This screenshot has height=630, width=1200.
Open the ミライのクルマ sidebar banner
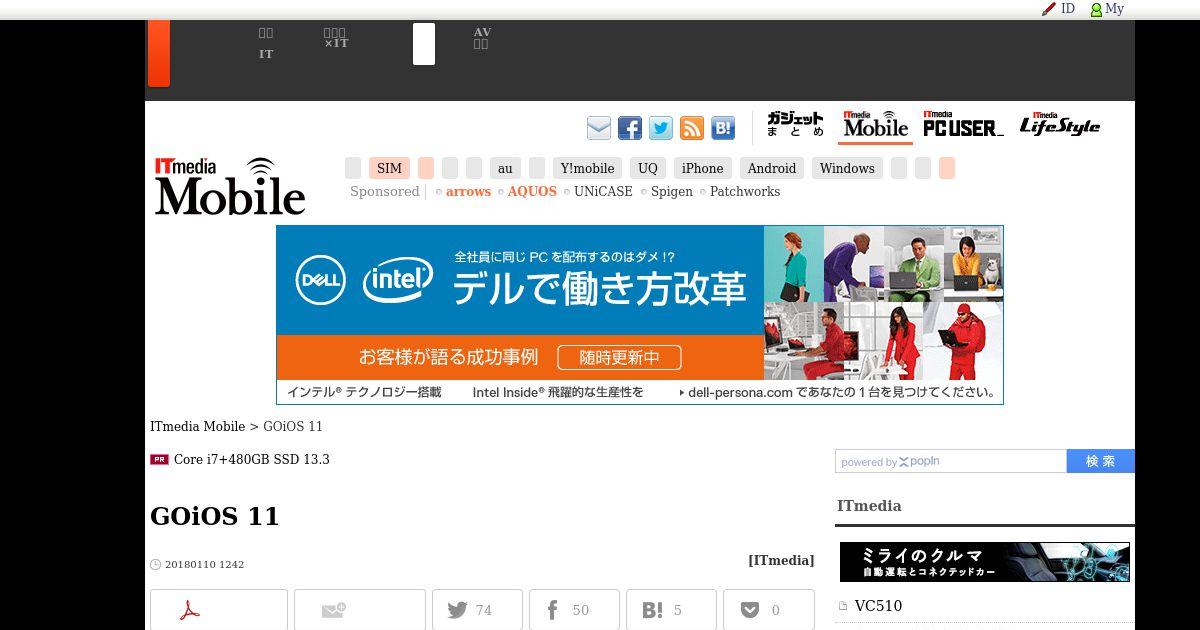pyautogui.click(x=985, y=562)
